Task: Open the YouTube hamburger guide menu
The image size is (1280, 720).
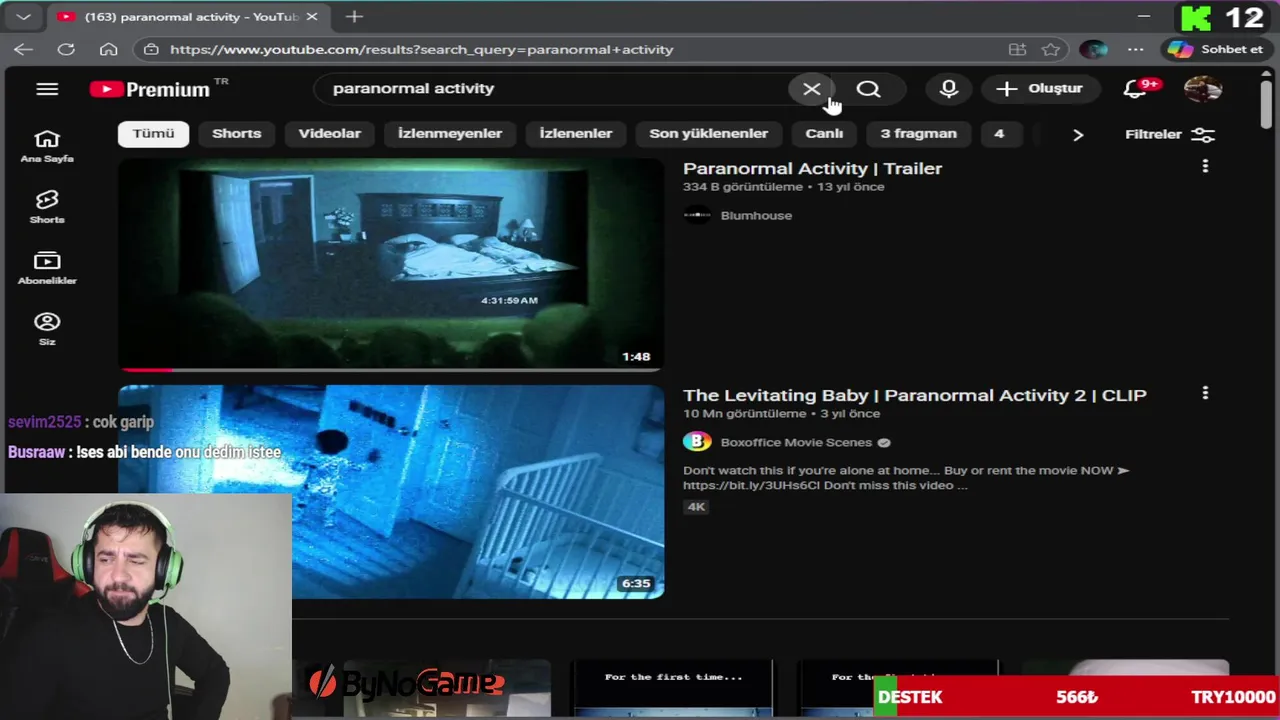Action: 47,89
